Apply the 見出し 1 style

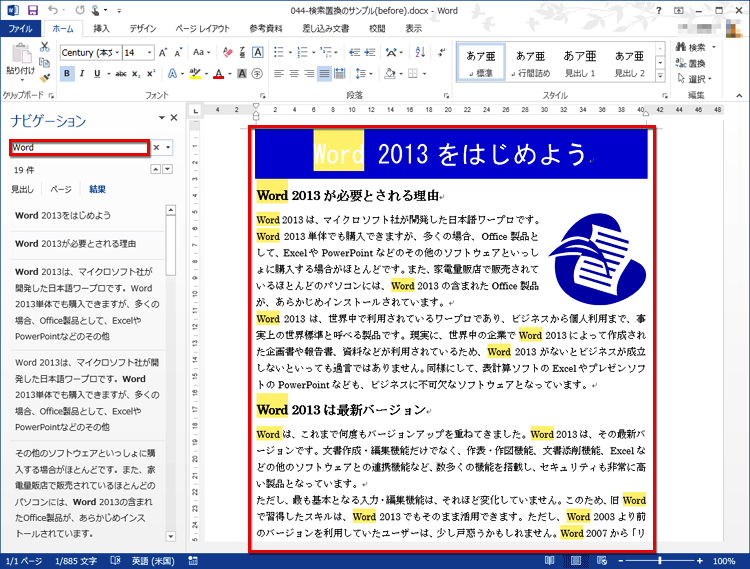580,63
